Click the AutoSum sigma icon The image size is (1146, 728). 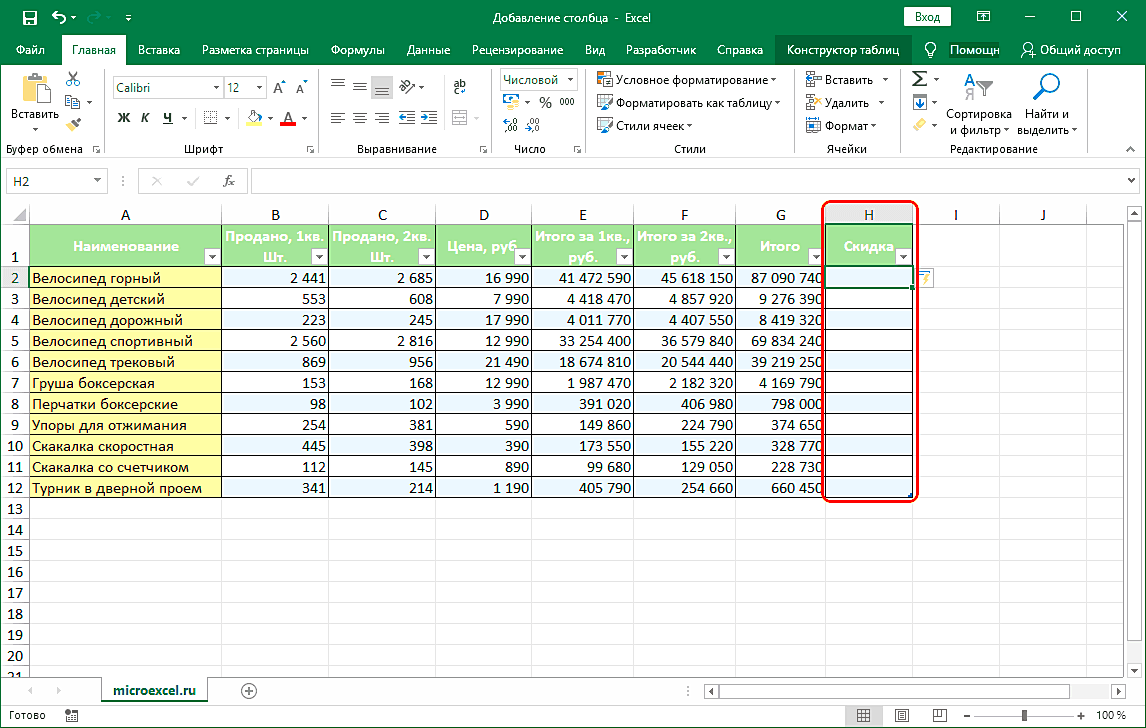[x=919, y=79]
